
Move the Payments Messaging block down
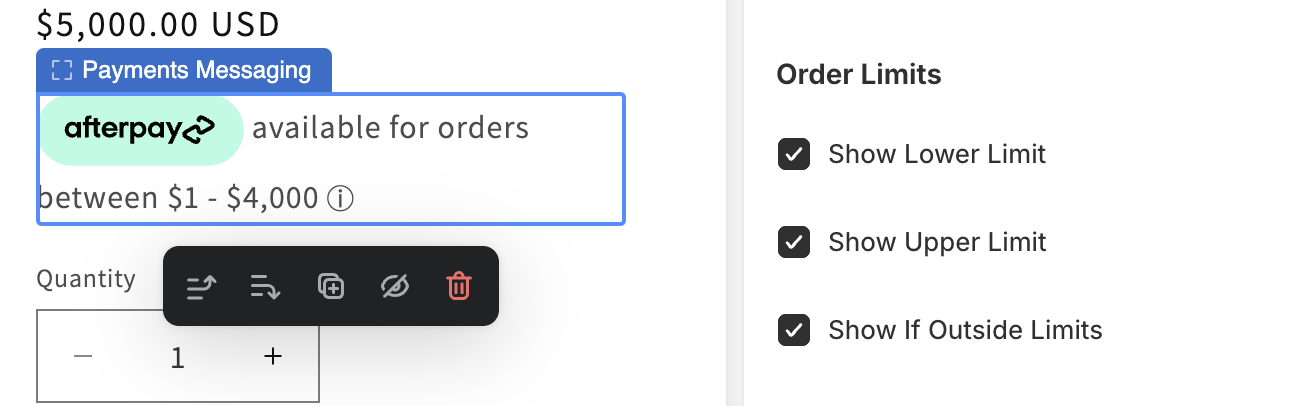265,287
